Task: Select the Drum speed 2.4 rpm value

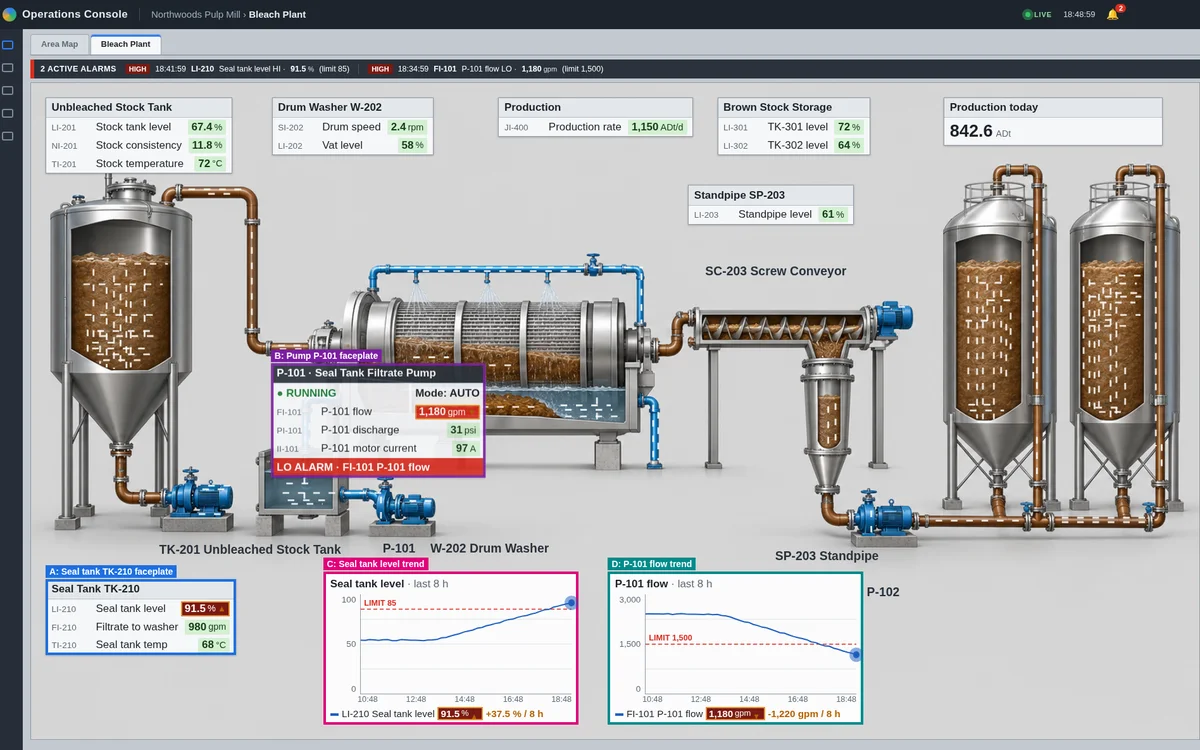Action: click(407, 127)
